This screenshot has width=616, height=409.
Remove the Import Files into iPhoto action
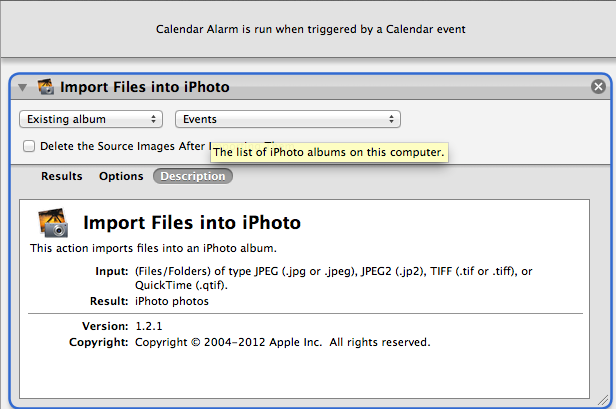[x=598, y=86]
